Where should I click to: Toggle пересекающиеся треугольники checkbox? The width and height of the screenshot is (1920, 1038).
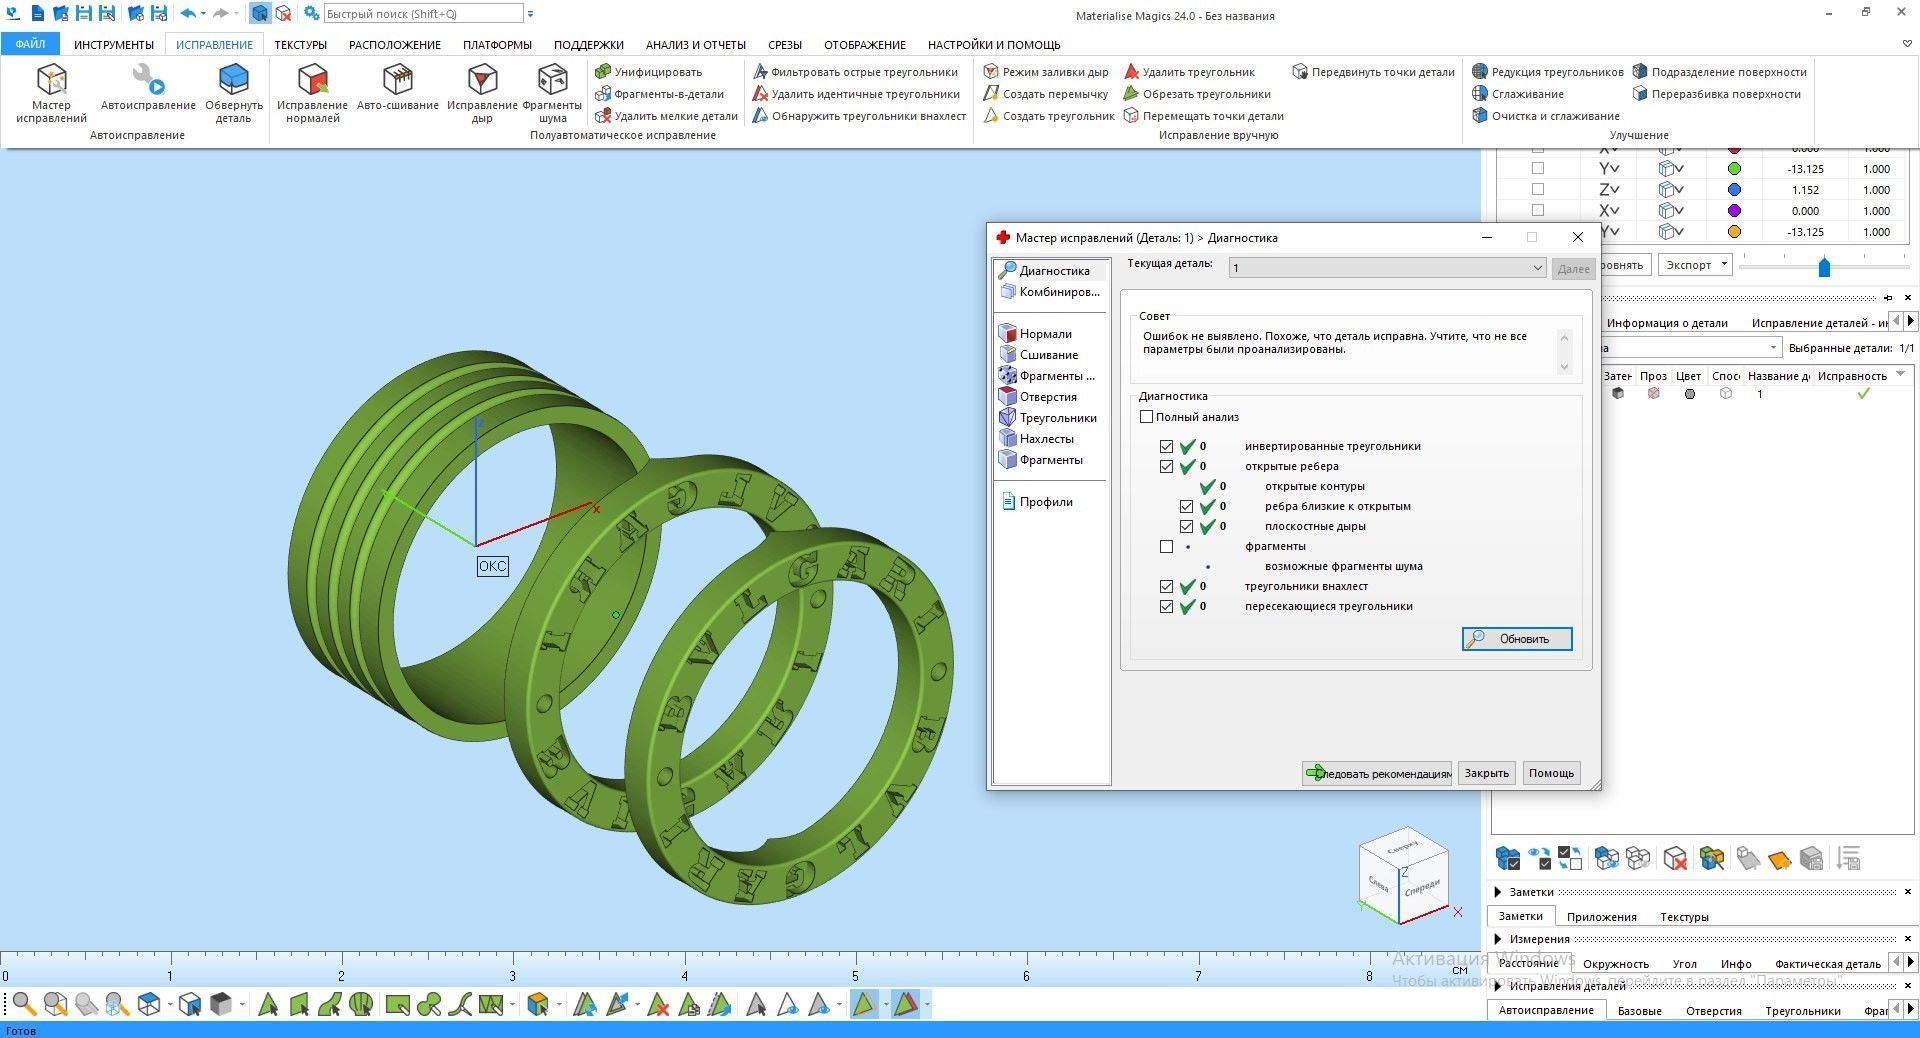point(1166,606)
